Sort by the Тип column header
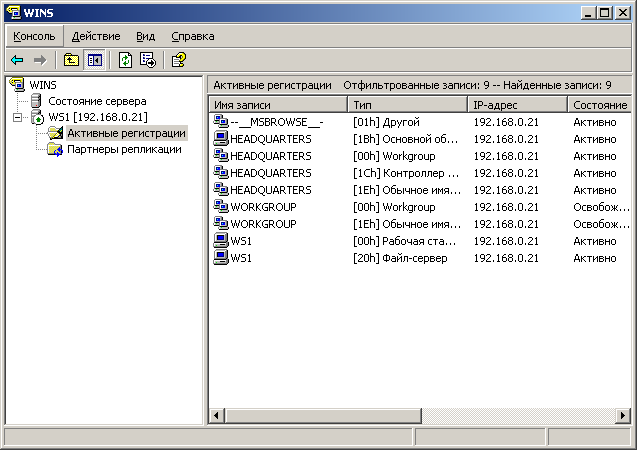Screen dimensions: 637x450 407,105
